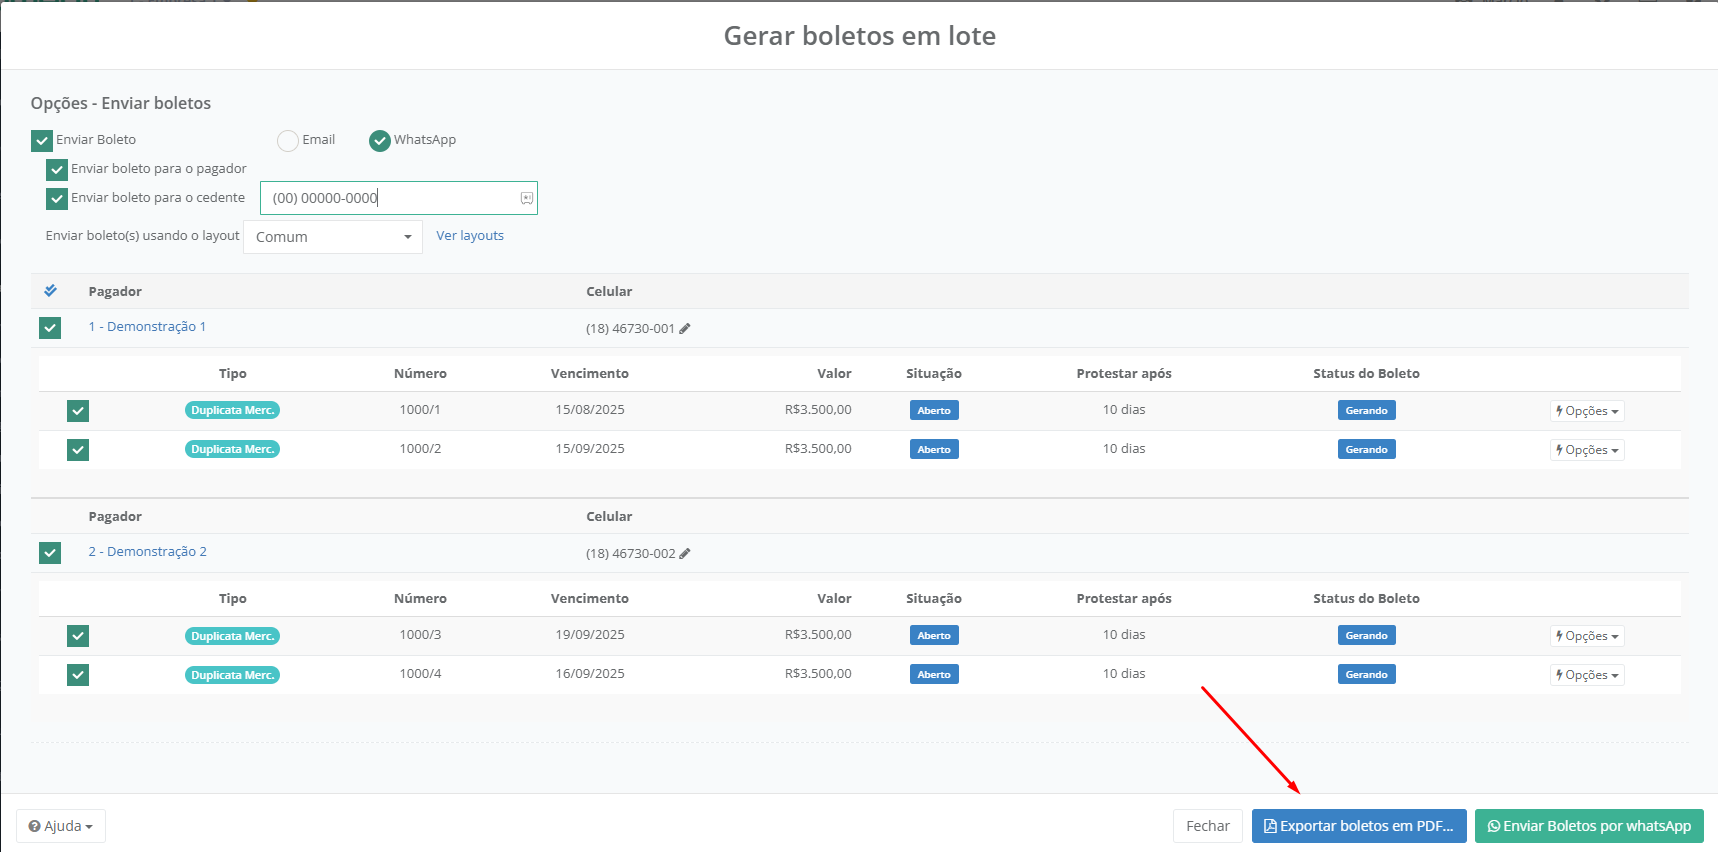
Task: Uncheck the Enviar Boleto checkbox
Action: tap(42, 141)
